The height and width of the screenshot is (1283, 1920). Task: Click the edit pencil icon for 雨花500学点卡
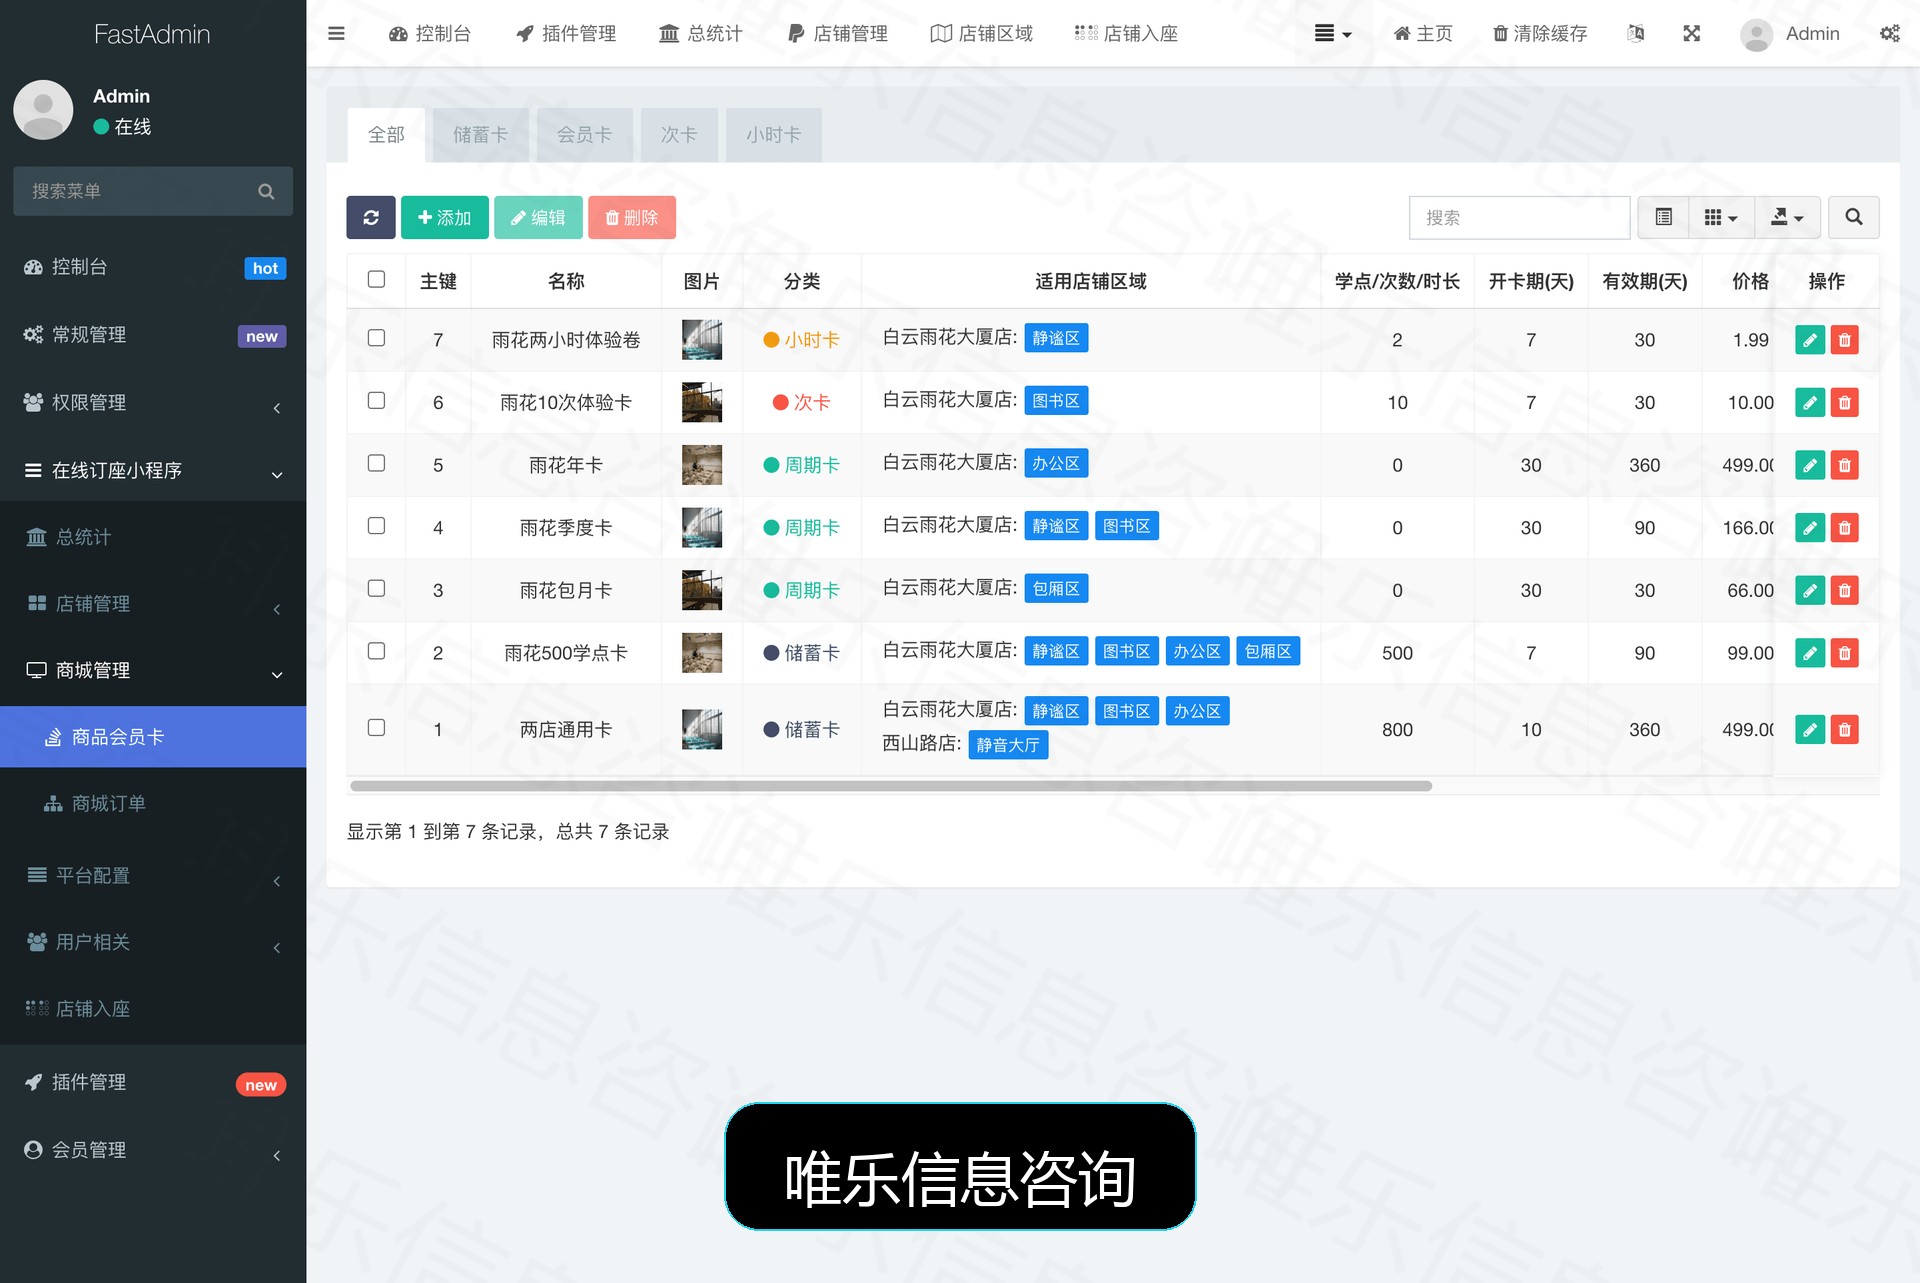coord(1810,653)
